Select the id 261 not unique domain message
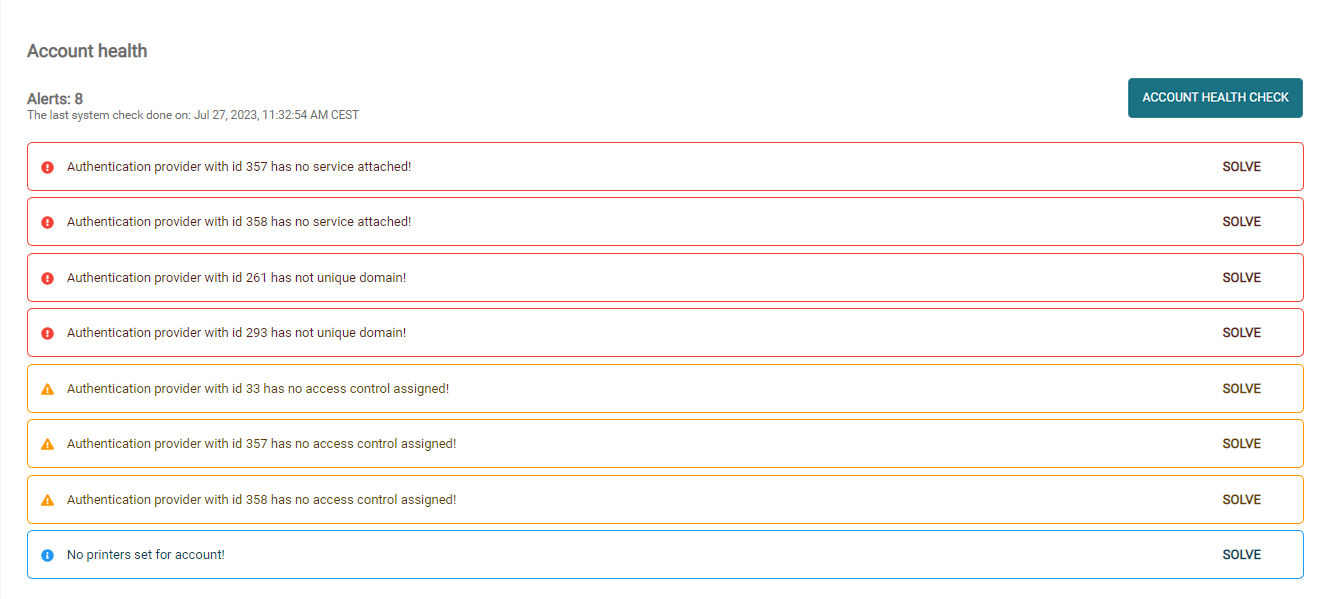 click(236, 278)
